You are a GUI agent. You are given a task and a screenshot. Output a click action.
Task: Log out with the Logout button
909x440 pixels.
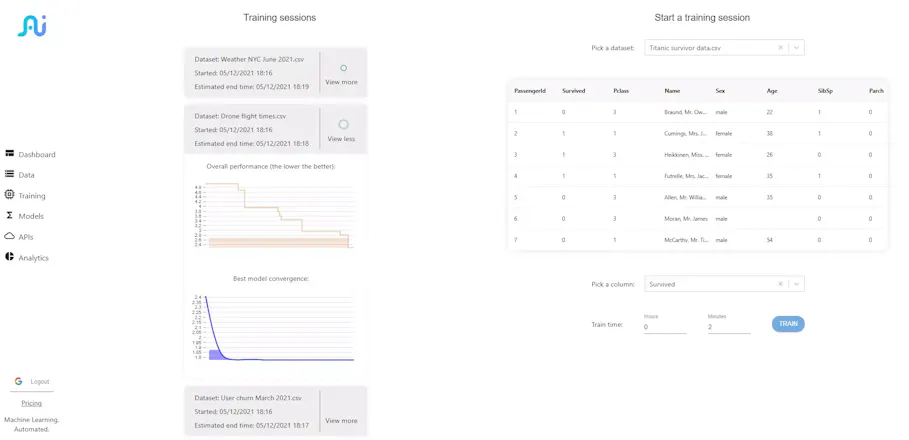coord(40,381)
